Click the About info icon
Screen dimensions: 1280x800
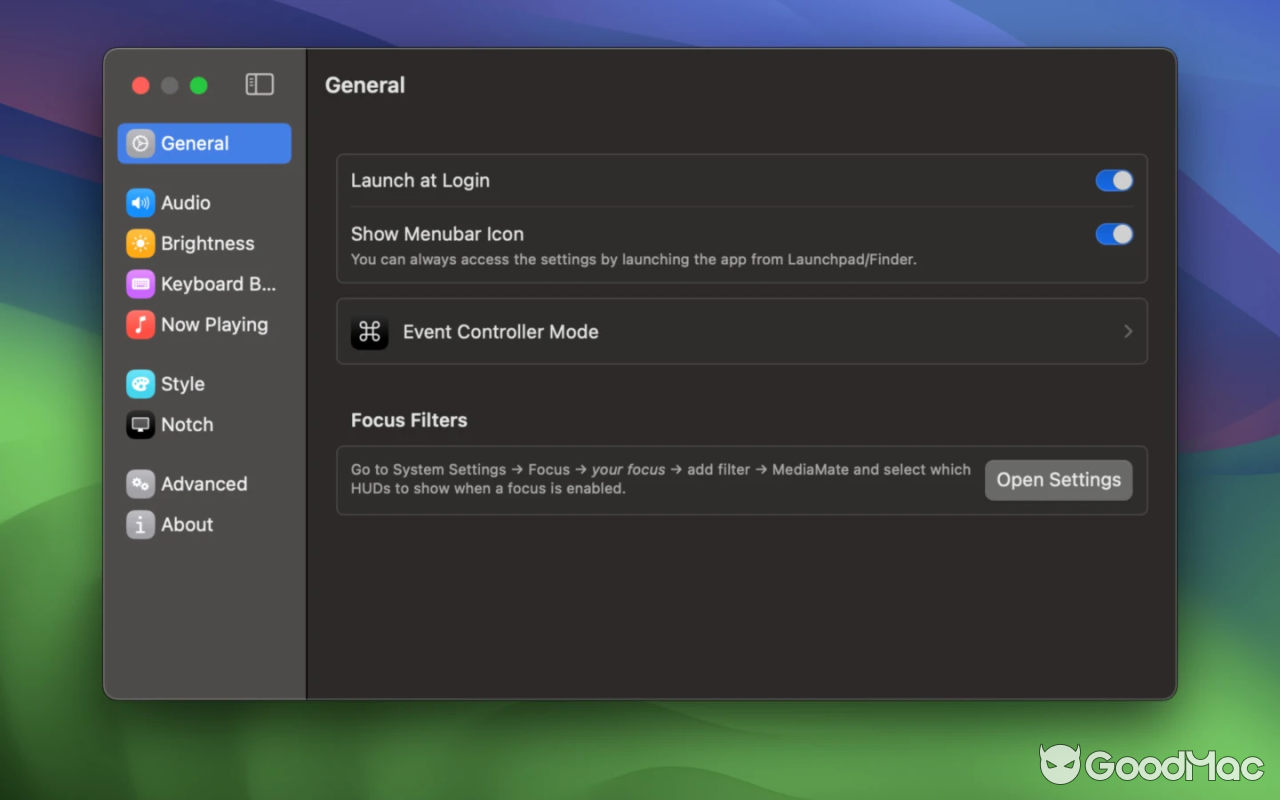tap(139, 524)
